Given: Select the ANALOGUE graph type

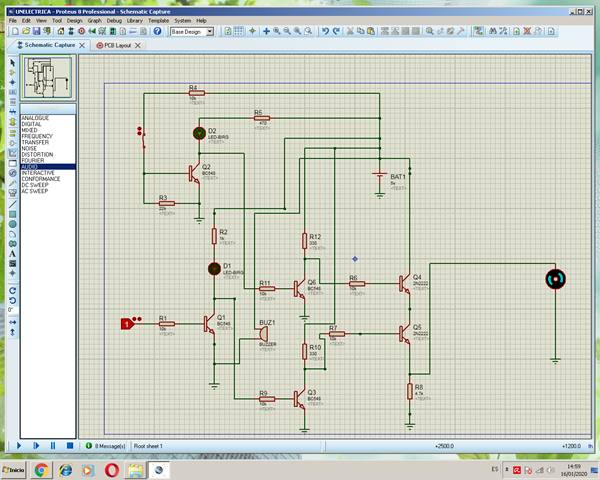Looking at the screenshot, I should tap(35, 118).
